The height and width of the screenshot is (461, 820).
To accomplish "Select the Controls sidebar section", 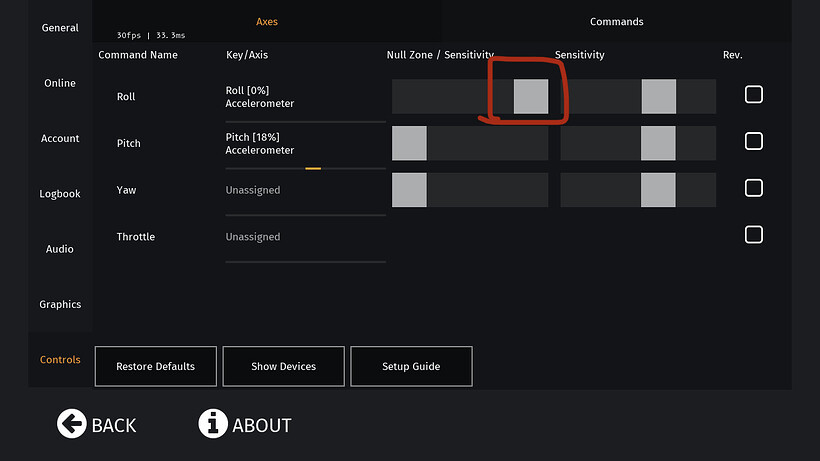I will (x=60, y=360).
